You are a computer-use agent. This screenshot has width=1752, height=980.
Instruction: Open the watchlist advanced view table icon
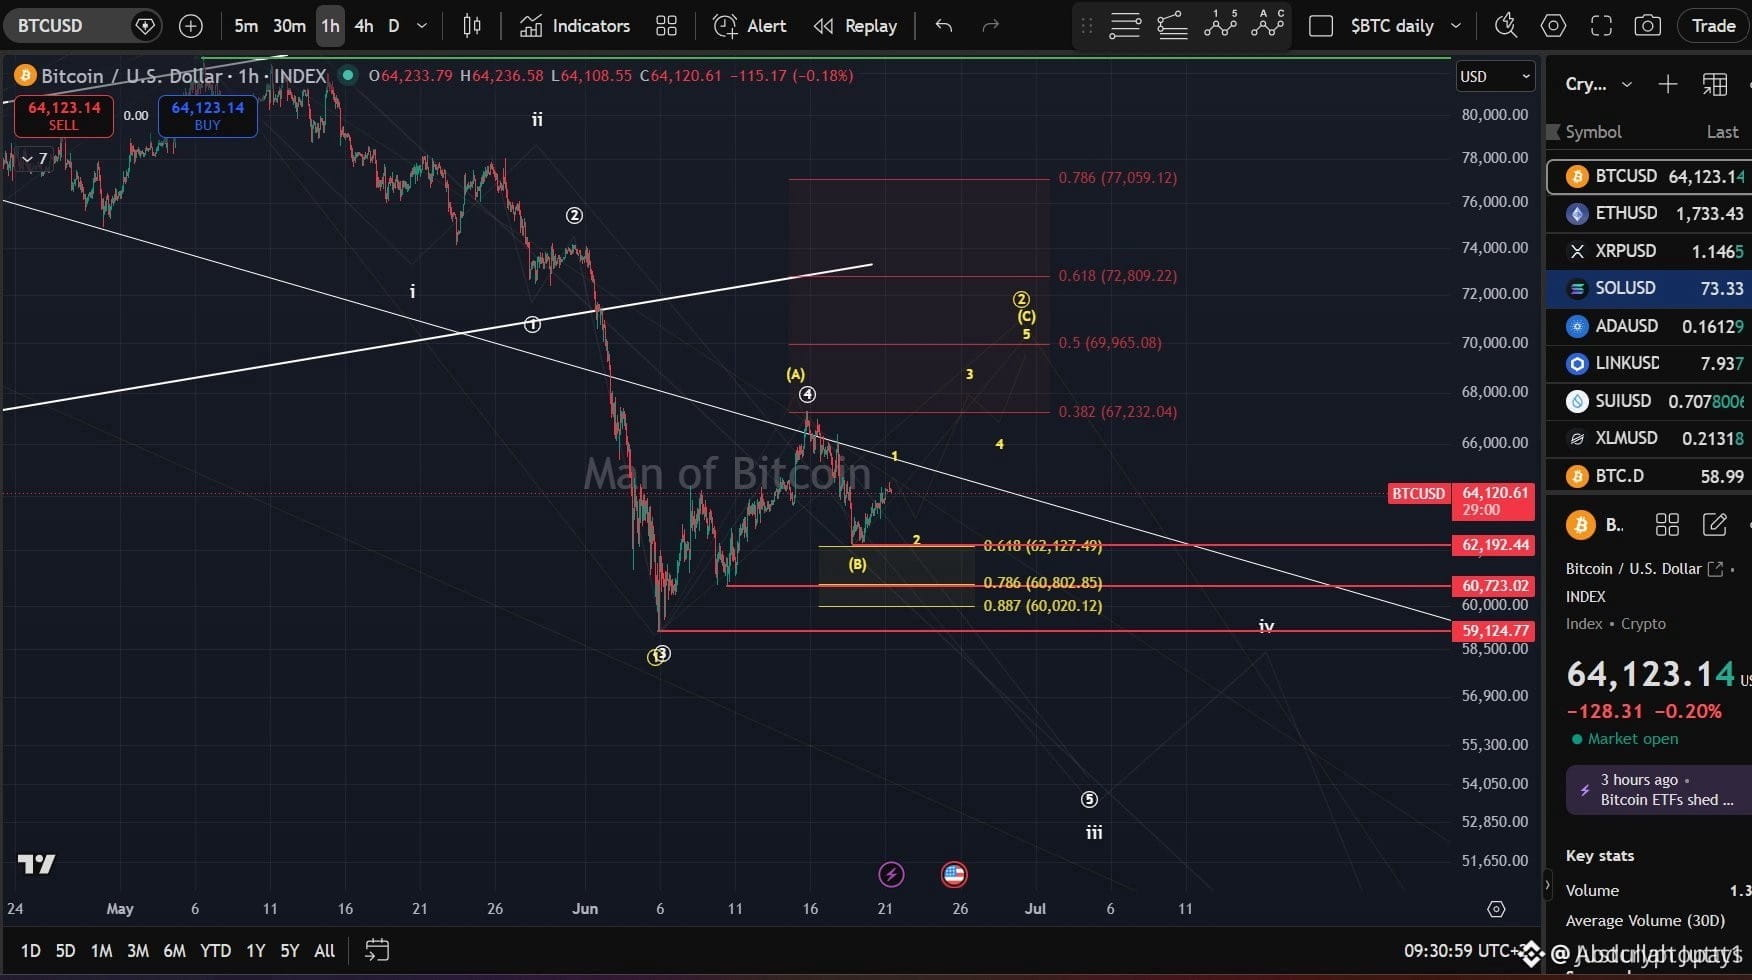pyautogui.click(x=1715, y=84)
